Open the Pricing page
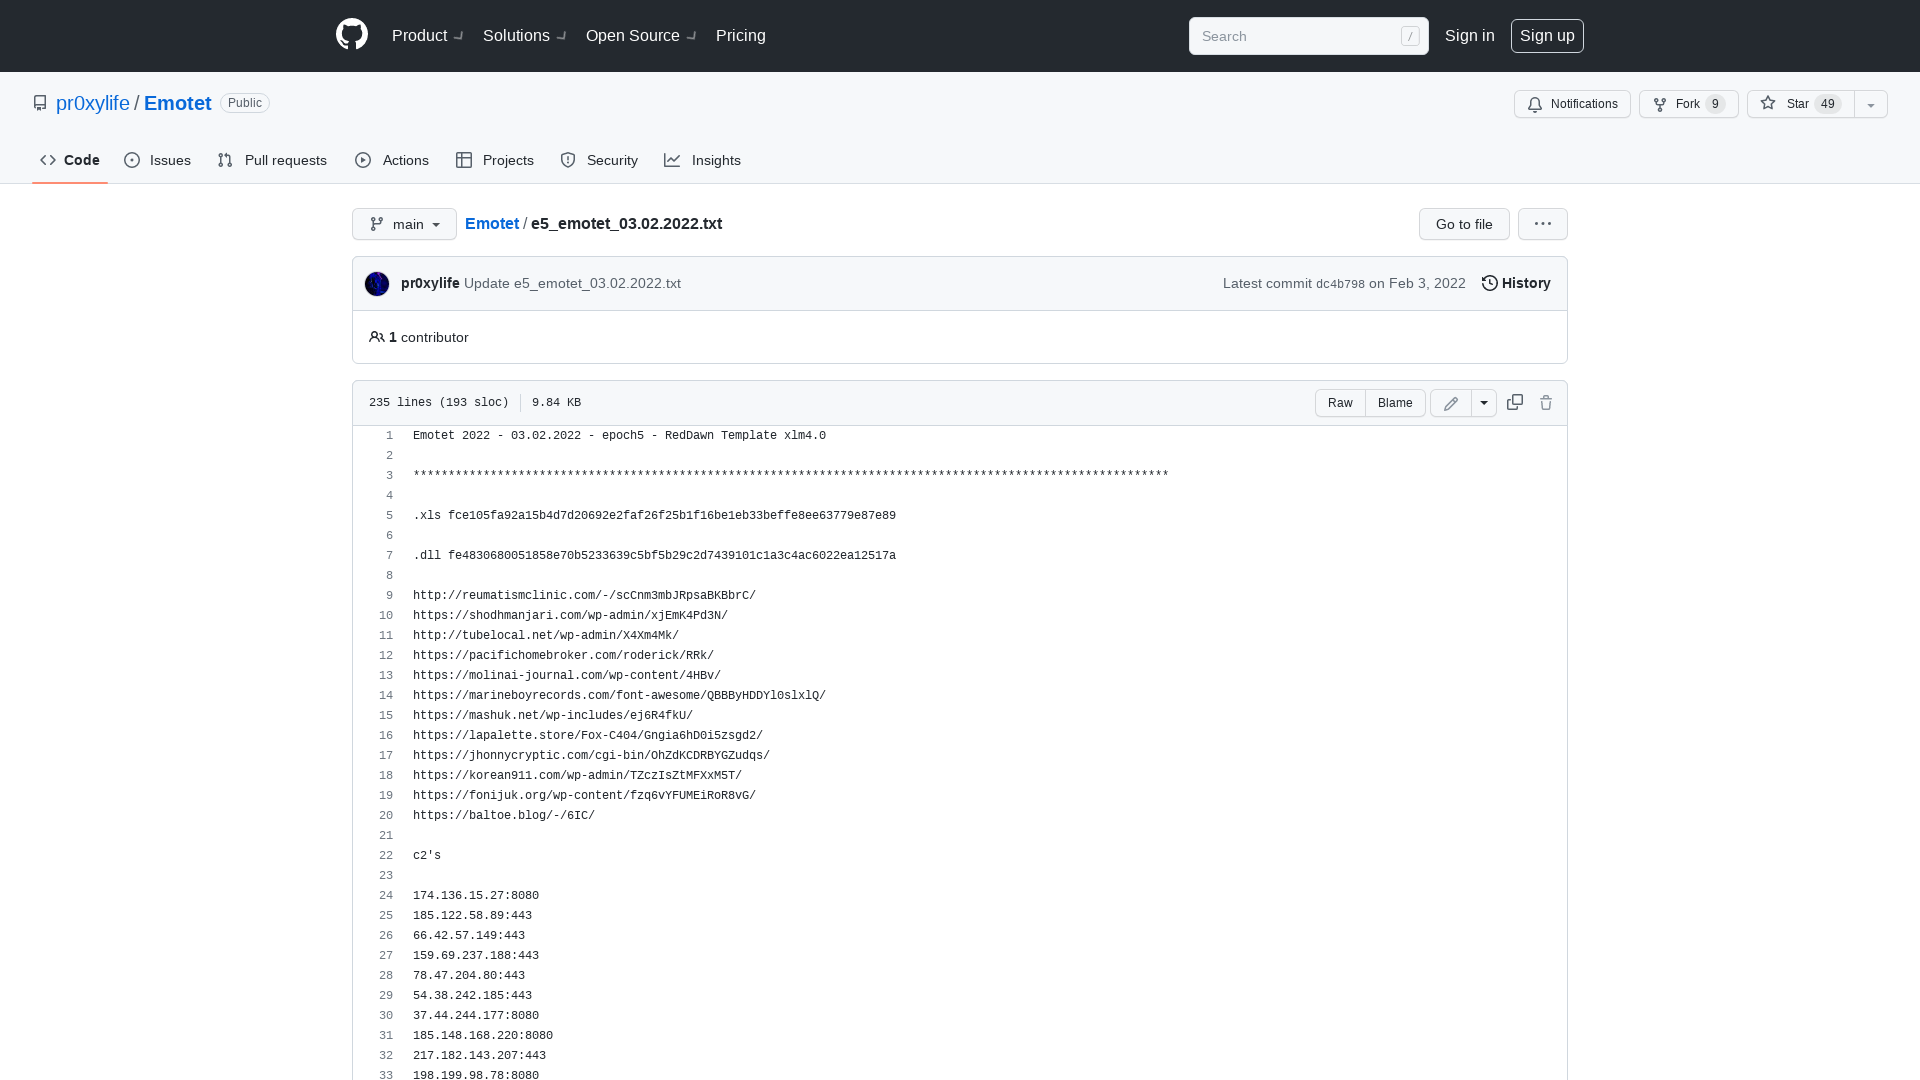This screenshot has height=1080, width=1920. tap(741, 35)
